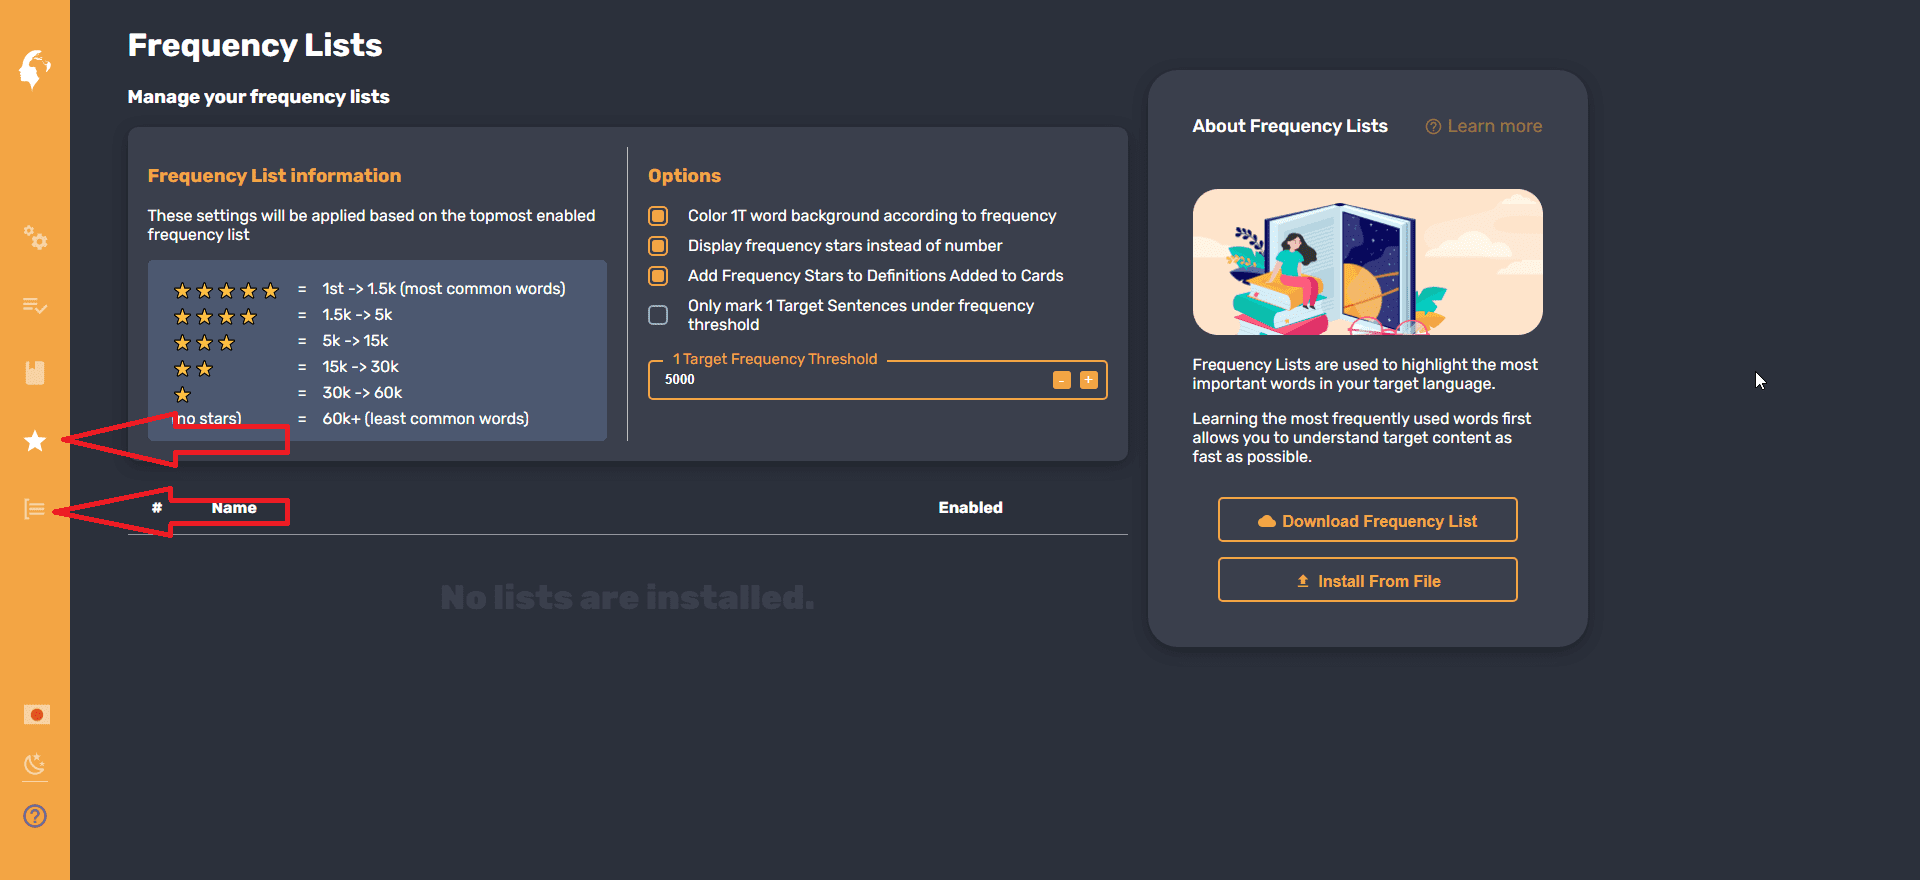Open the Learn more link

tap(1484, 126)
